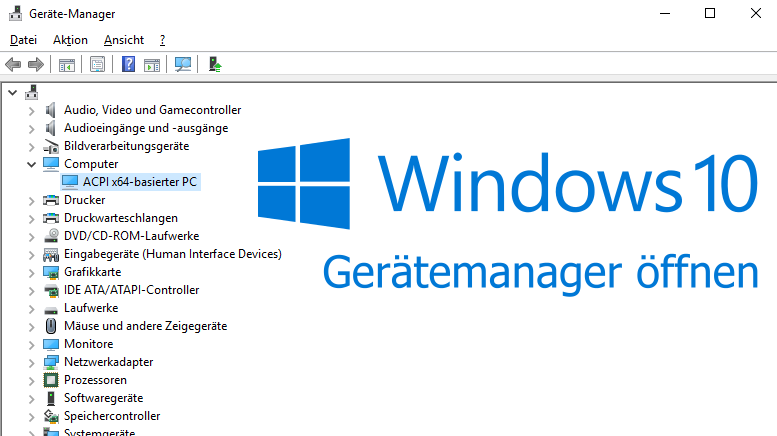
Task: Click the update driver toolbar icon
Action: 214,64
